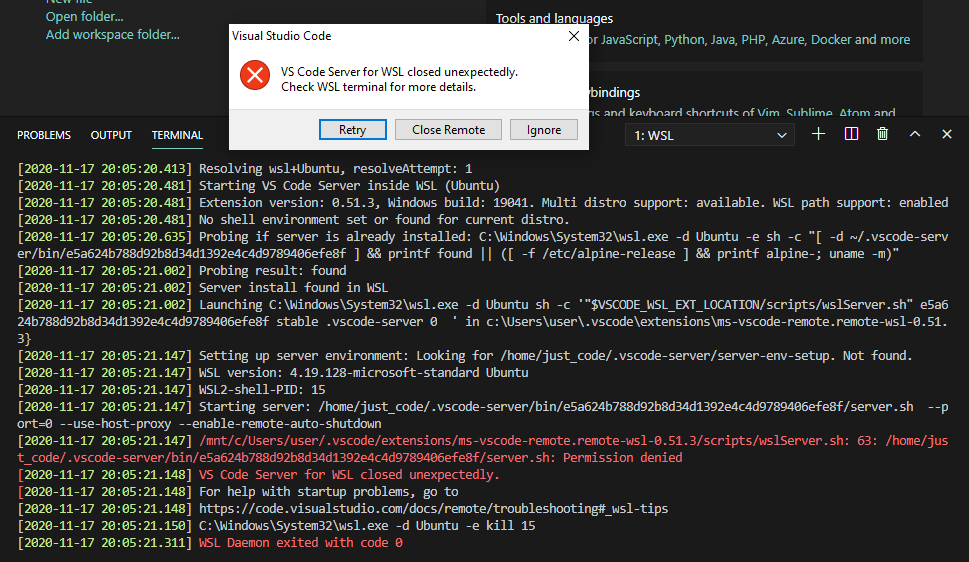Image resolution: width=969 pixels, height=562 pixels.
Task: Click the new terminal plus icon
Action: pos(819,134)
